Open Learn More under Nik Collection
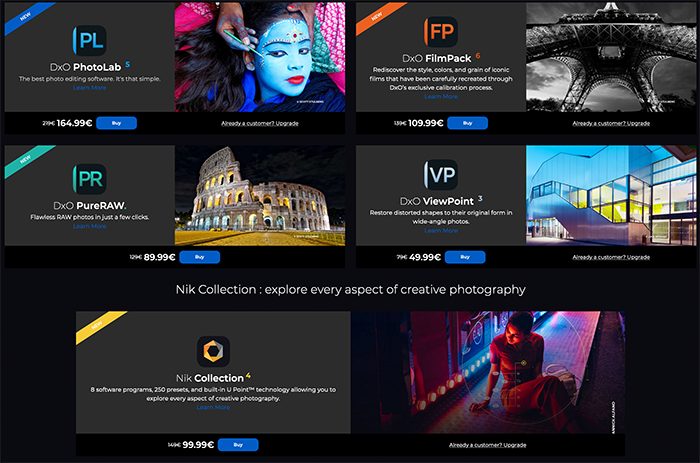The image size is (700, 463). click(213, 407)
